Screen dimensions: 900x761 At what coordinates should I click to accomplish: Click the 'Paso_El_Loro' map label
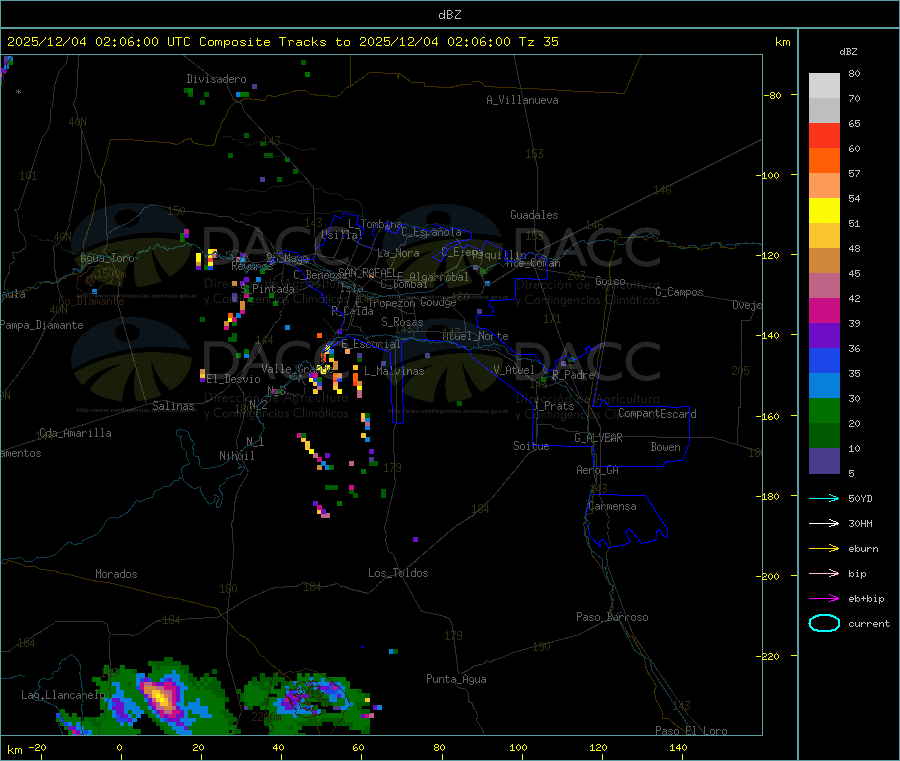[691, 731]
